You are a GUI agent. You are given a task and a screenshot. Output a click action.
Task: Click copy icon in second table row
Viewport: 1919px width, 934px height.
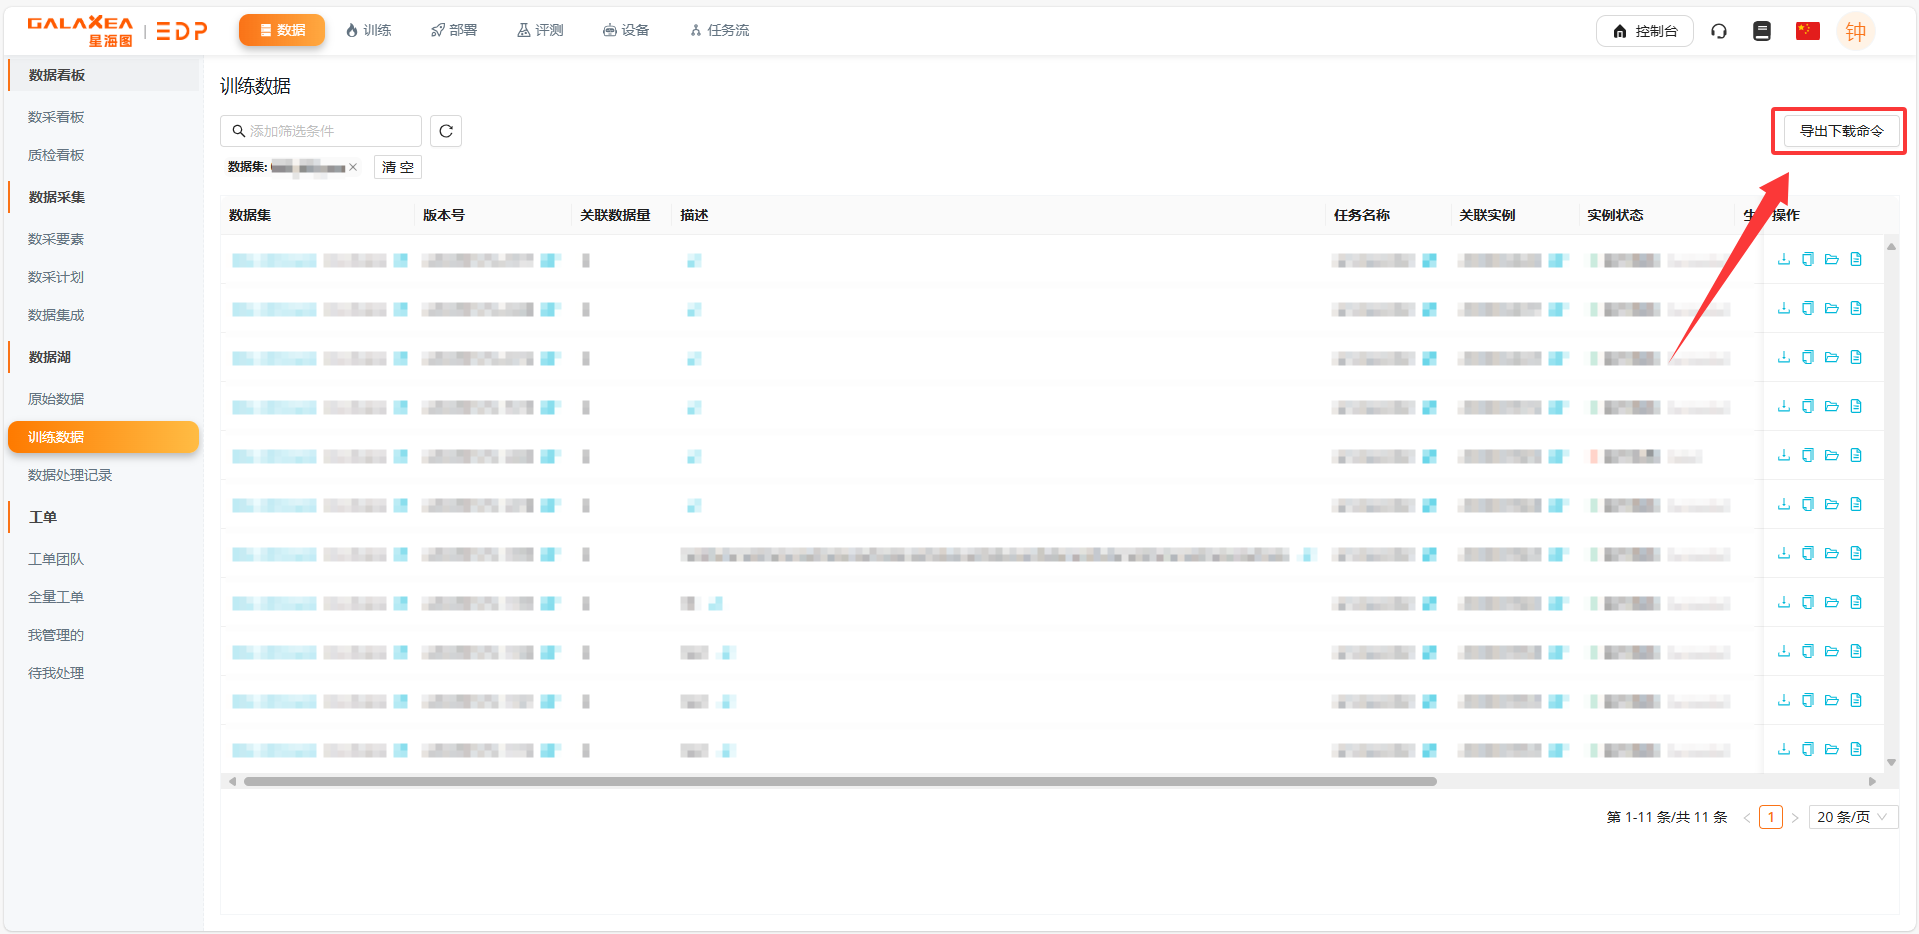(1807, 309)
